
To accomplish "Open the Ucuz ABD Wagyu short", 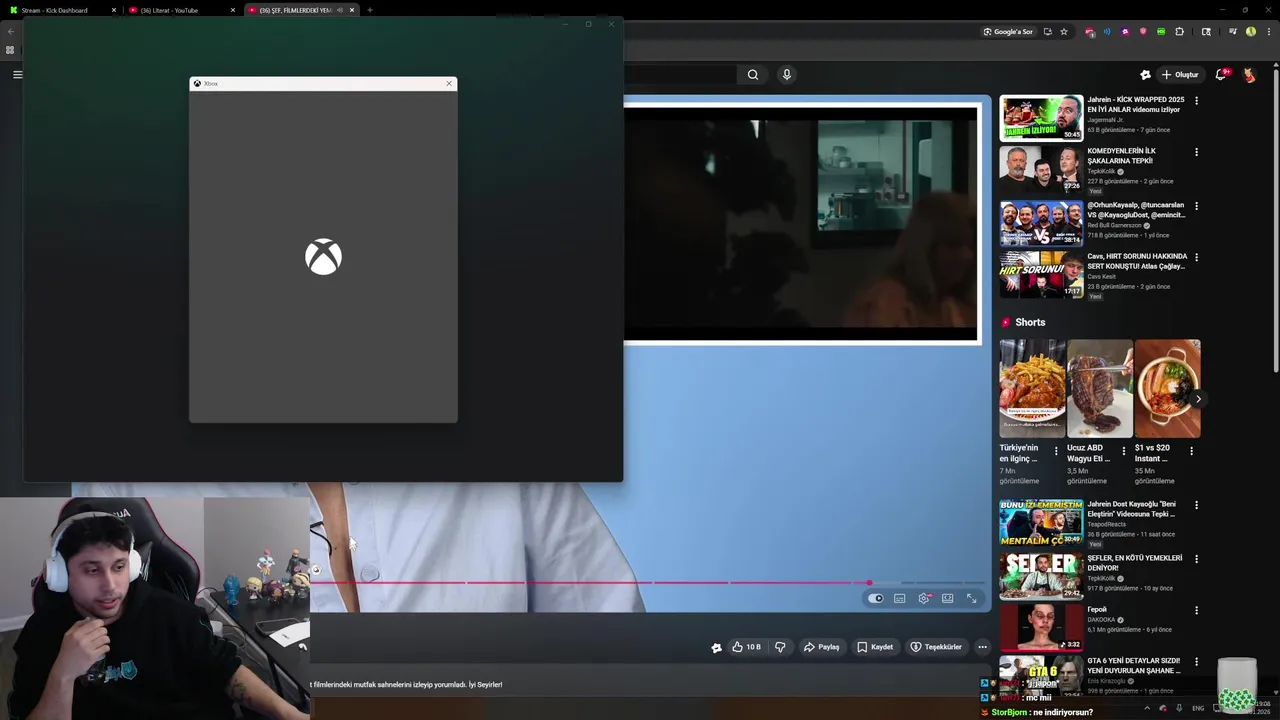I will point(1100,389).
